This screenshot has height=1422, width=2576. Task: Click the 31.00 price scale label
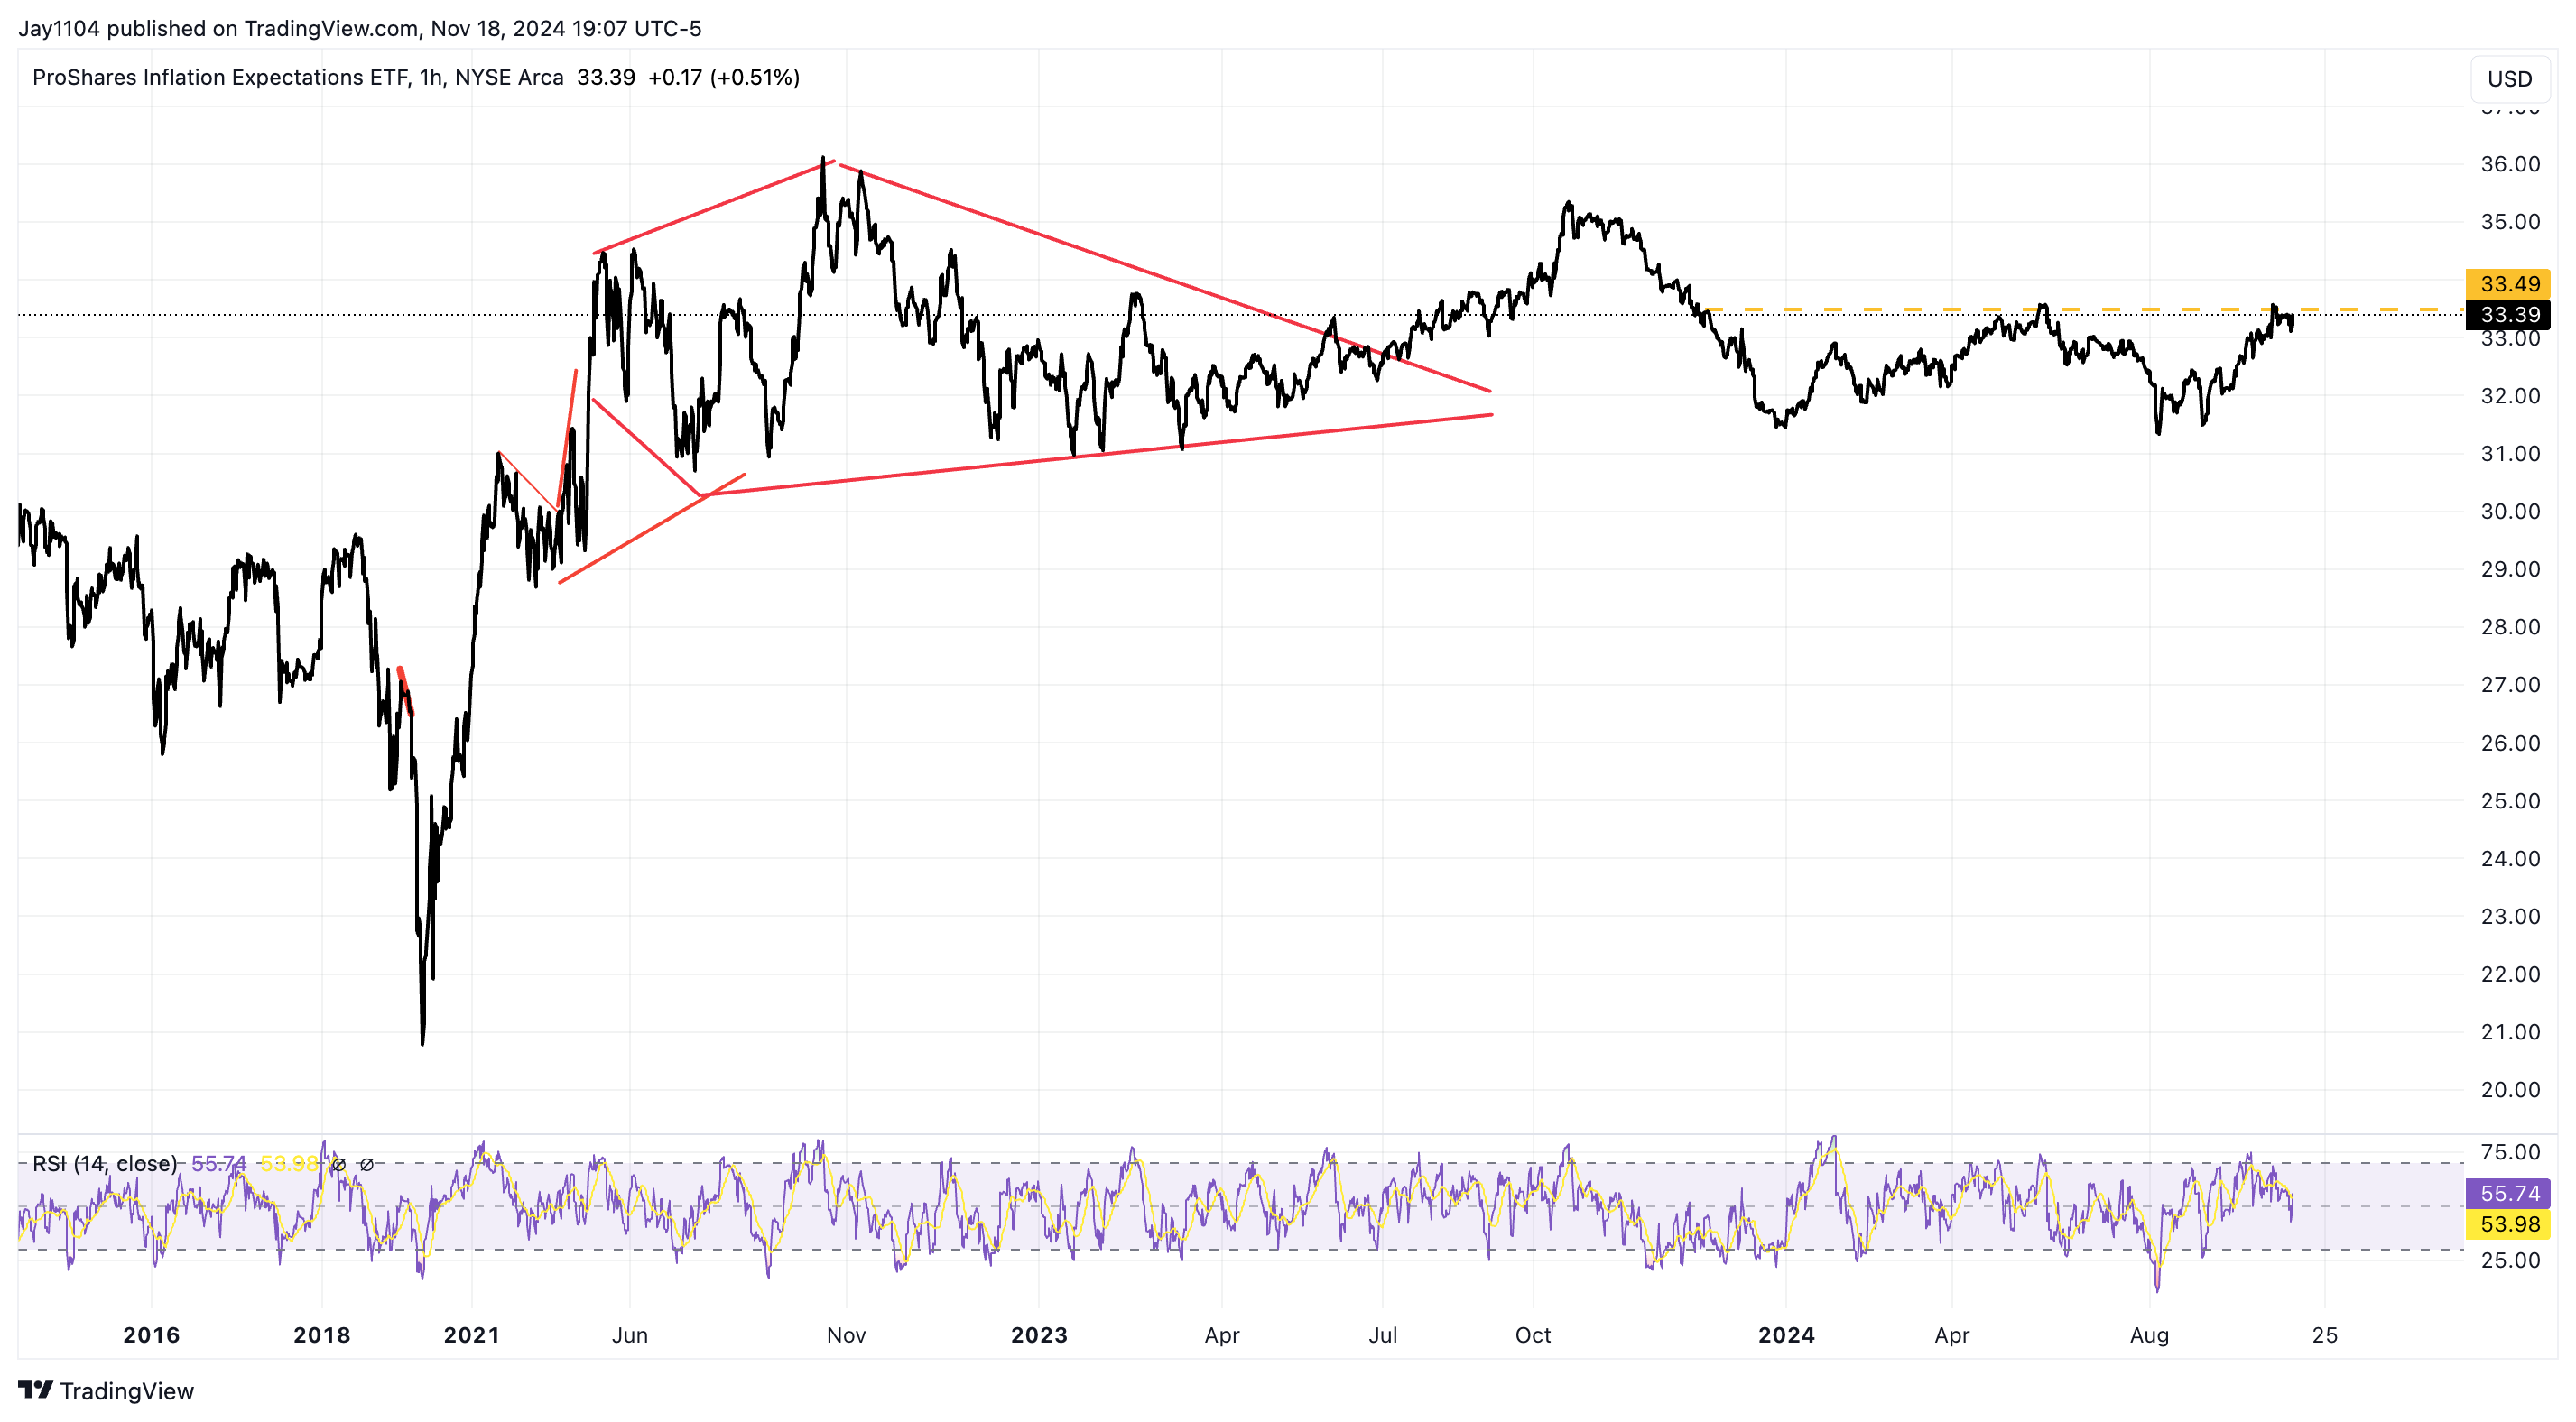[x=2510, y=454]
